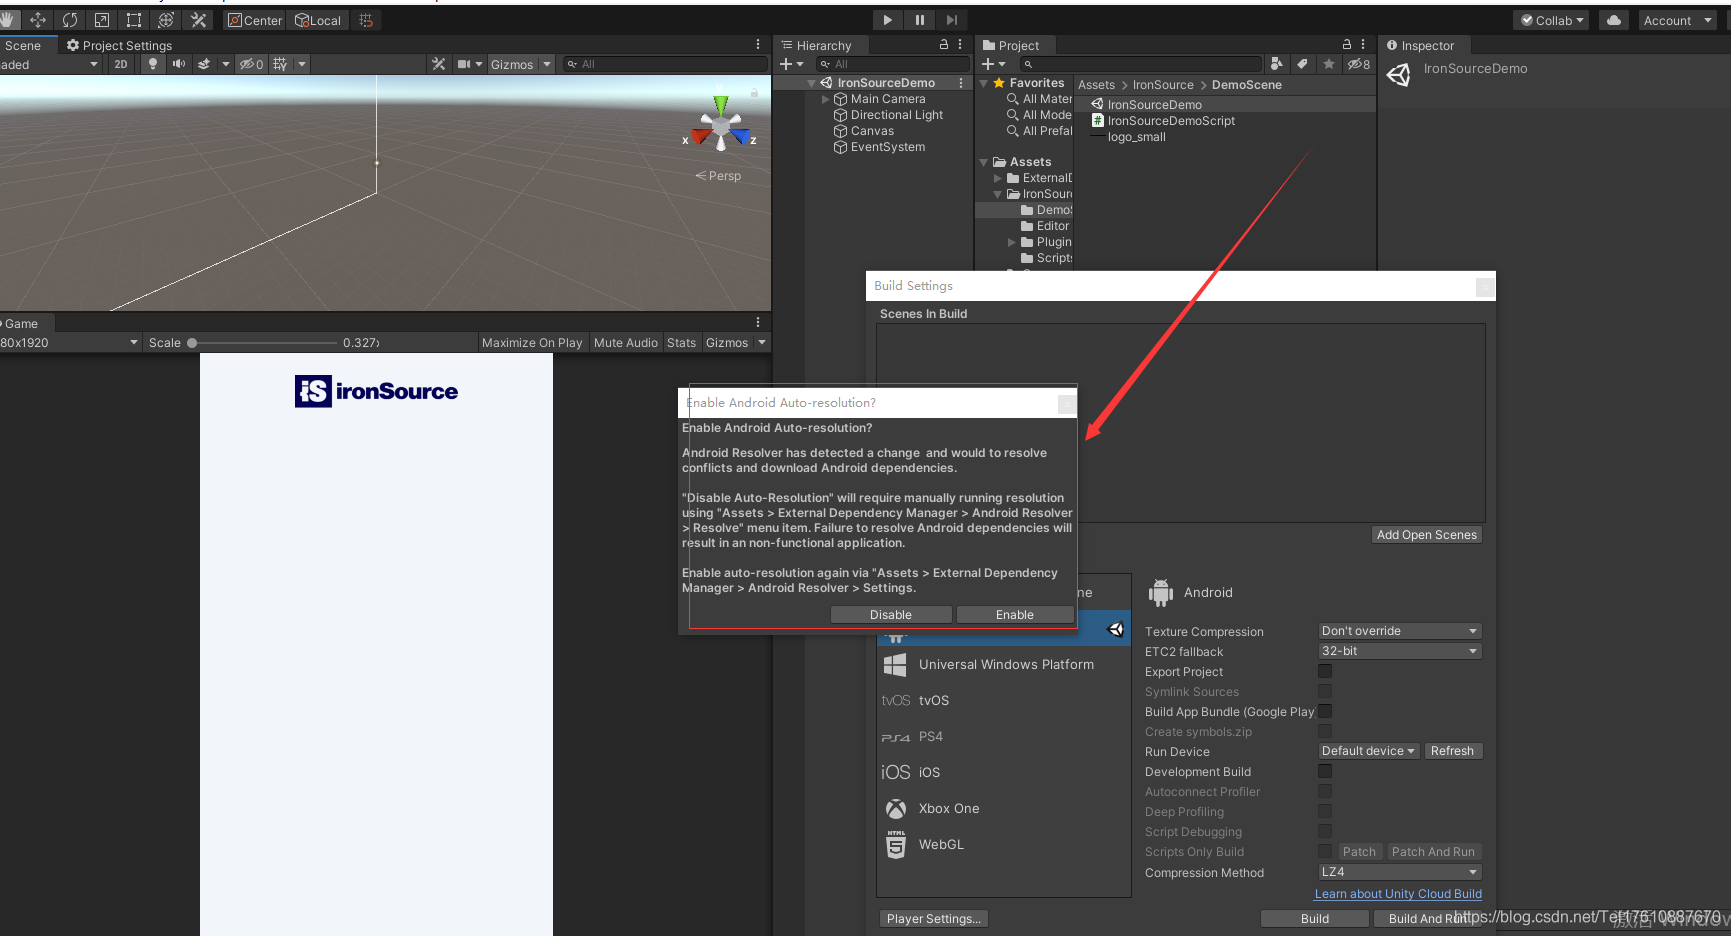Click Search by Type icon in Project
The width and height of the screenshot is (1731, 936).
(1276, 64)
